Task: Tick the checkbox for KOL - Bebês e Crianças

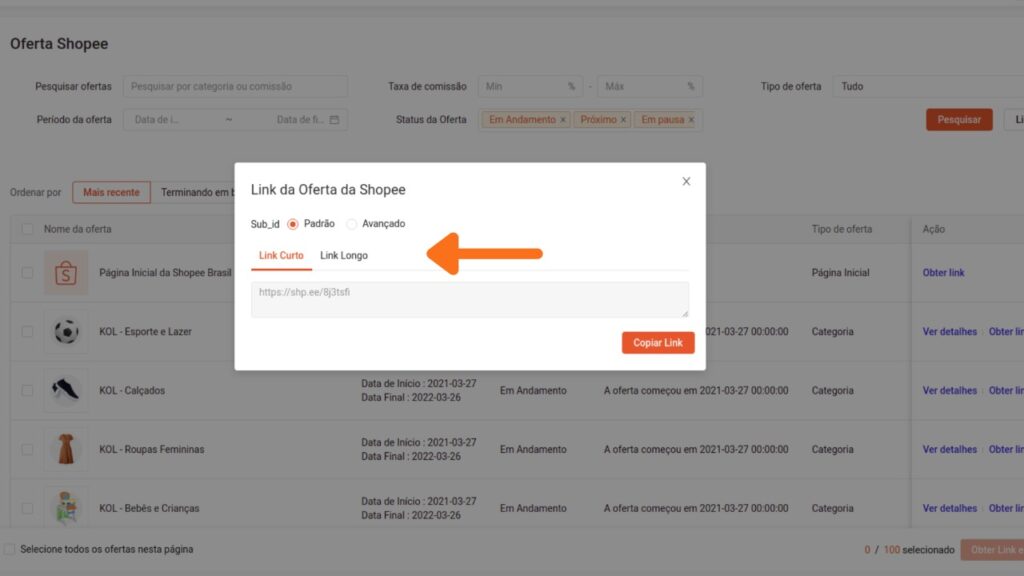Action: pos(27,508)
